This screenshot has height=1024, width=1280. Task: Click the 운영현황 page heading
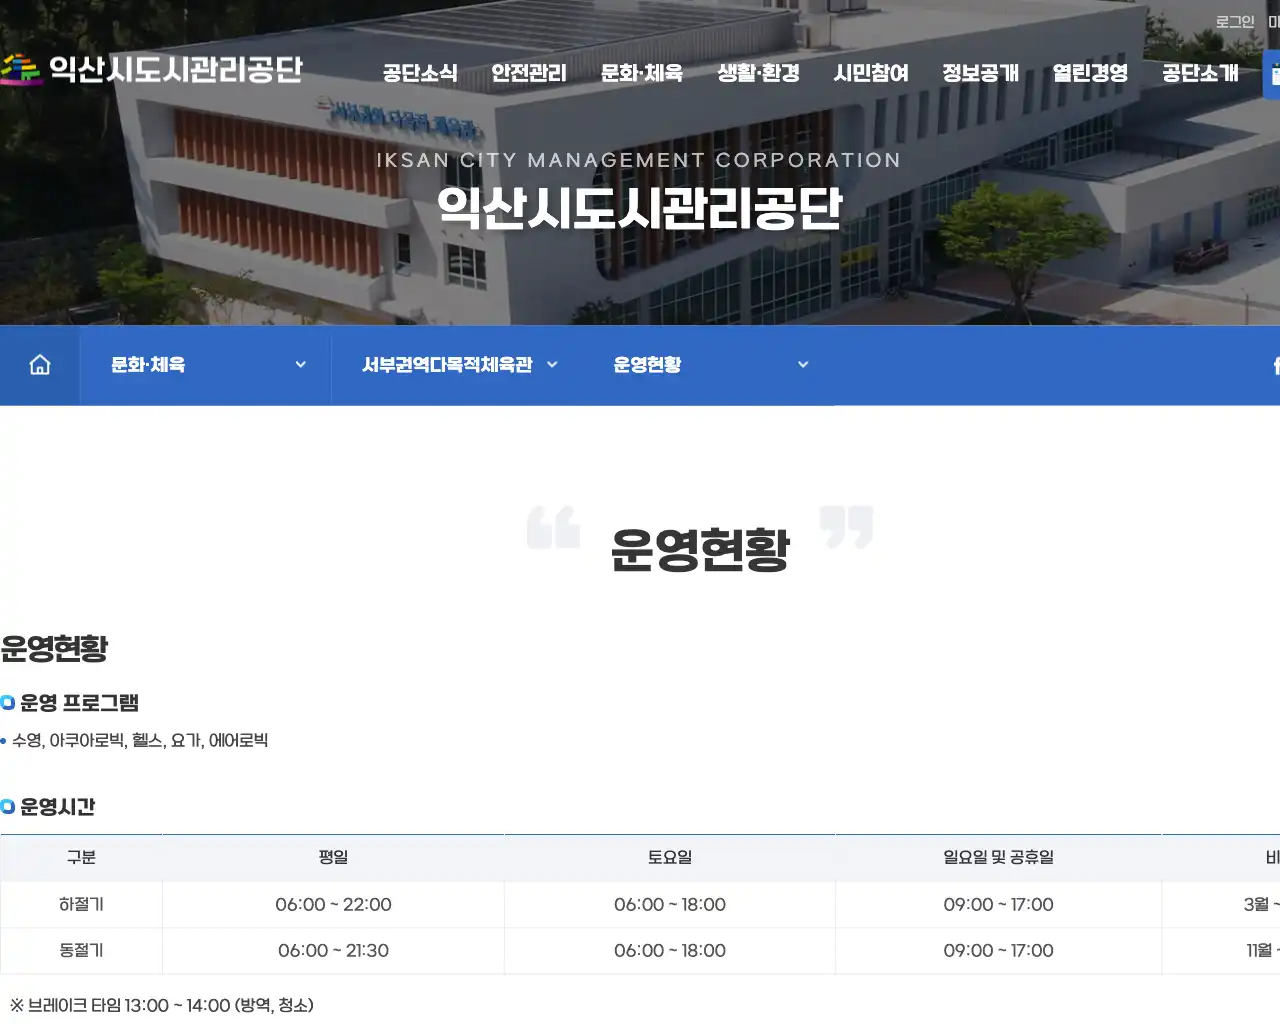coord(699,546)
